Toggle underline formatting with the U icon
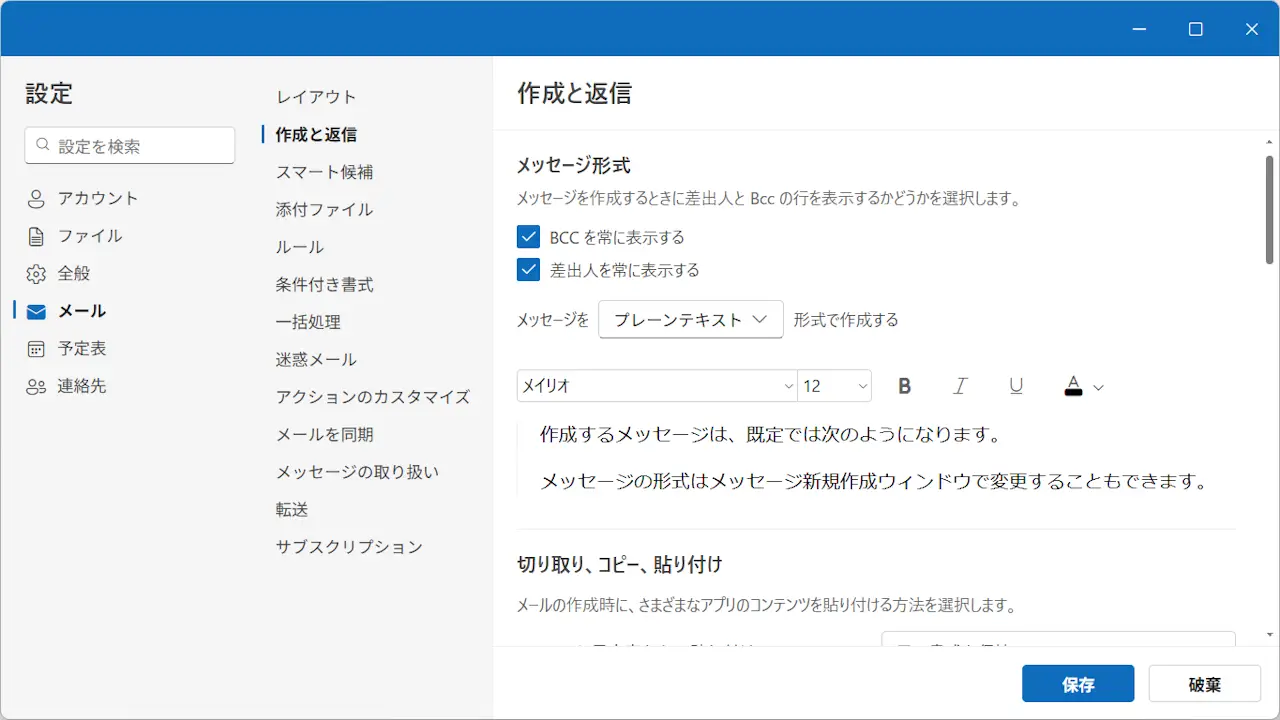 [x=1016, y=386]
